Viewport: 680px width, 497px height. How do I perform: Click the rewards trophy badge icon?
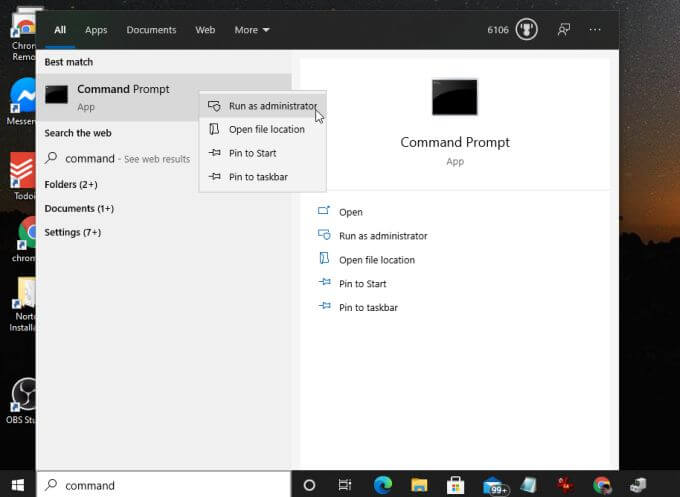526,30
